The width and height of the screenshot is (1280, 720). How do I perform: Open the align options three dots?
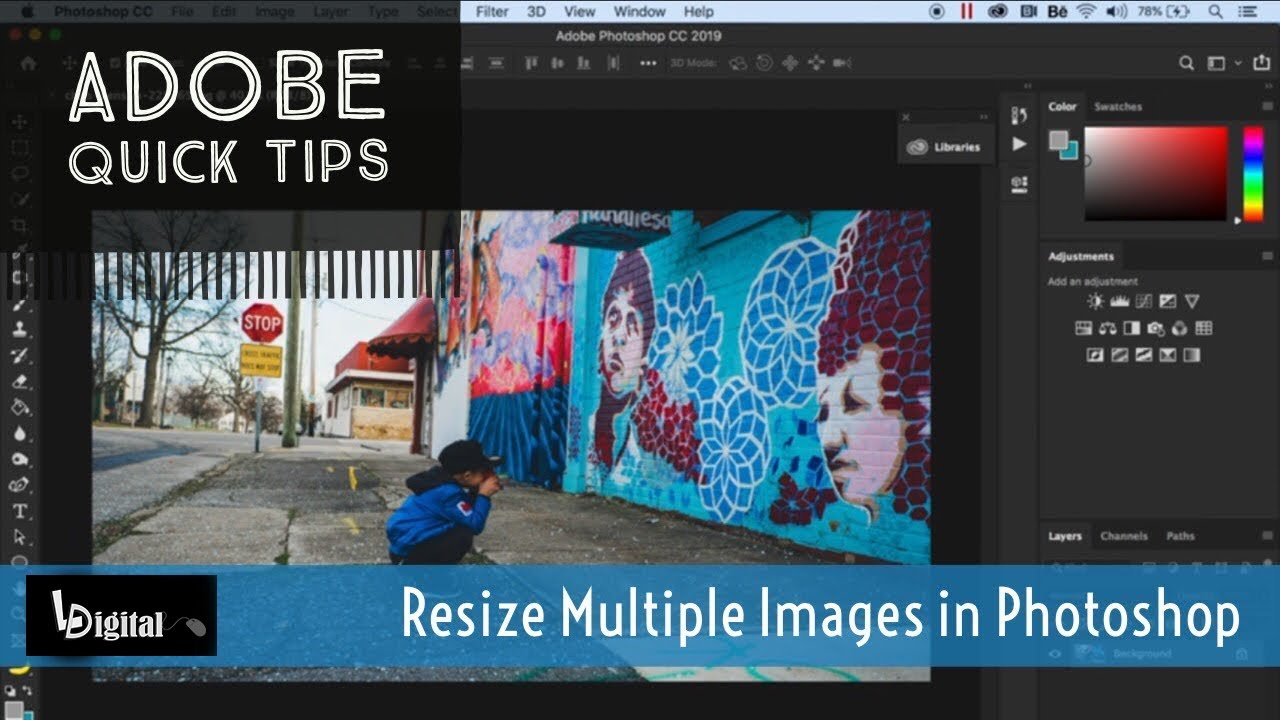(648, 63)
